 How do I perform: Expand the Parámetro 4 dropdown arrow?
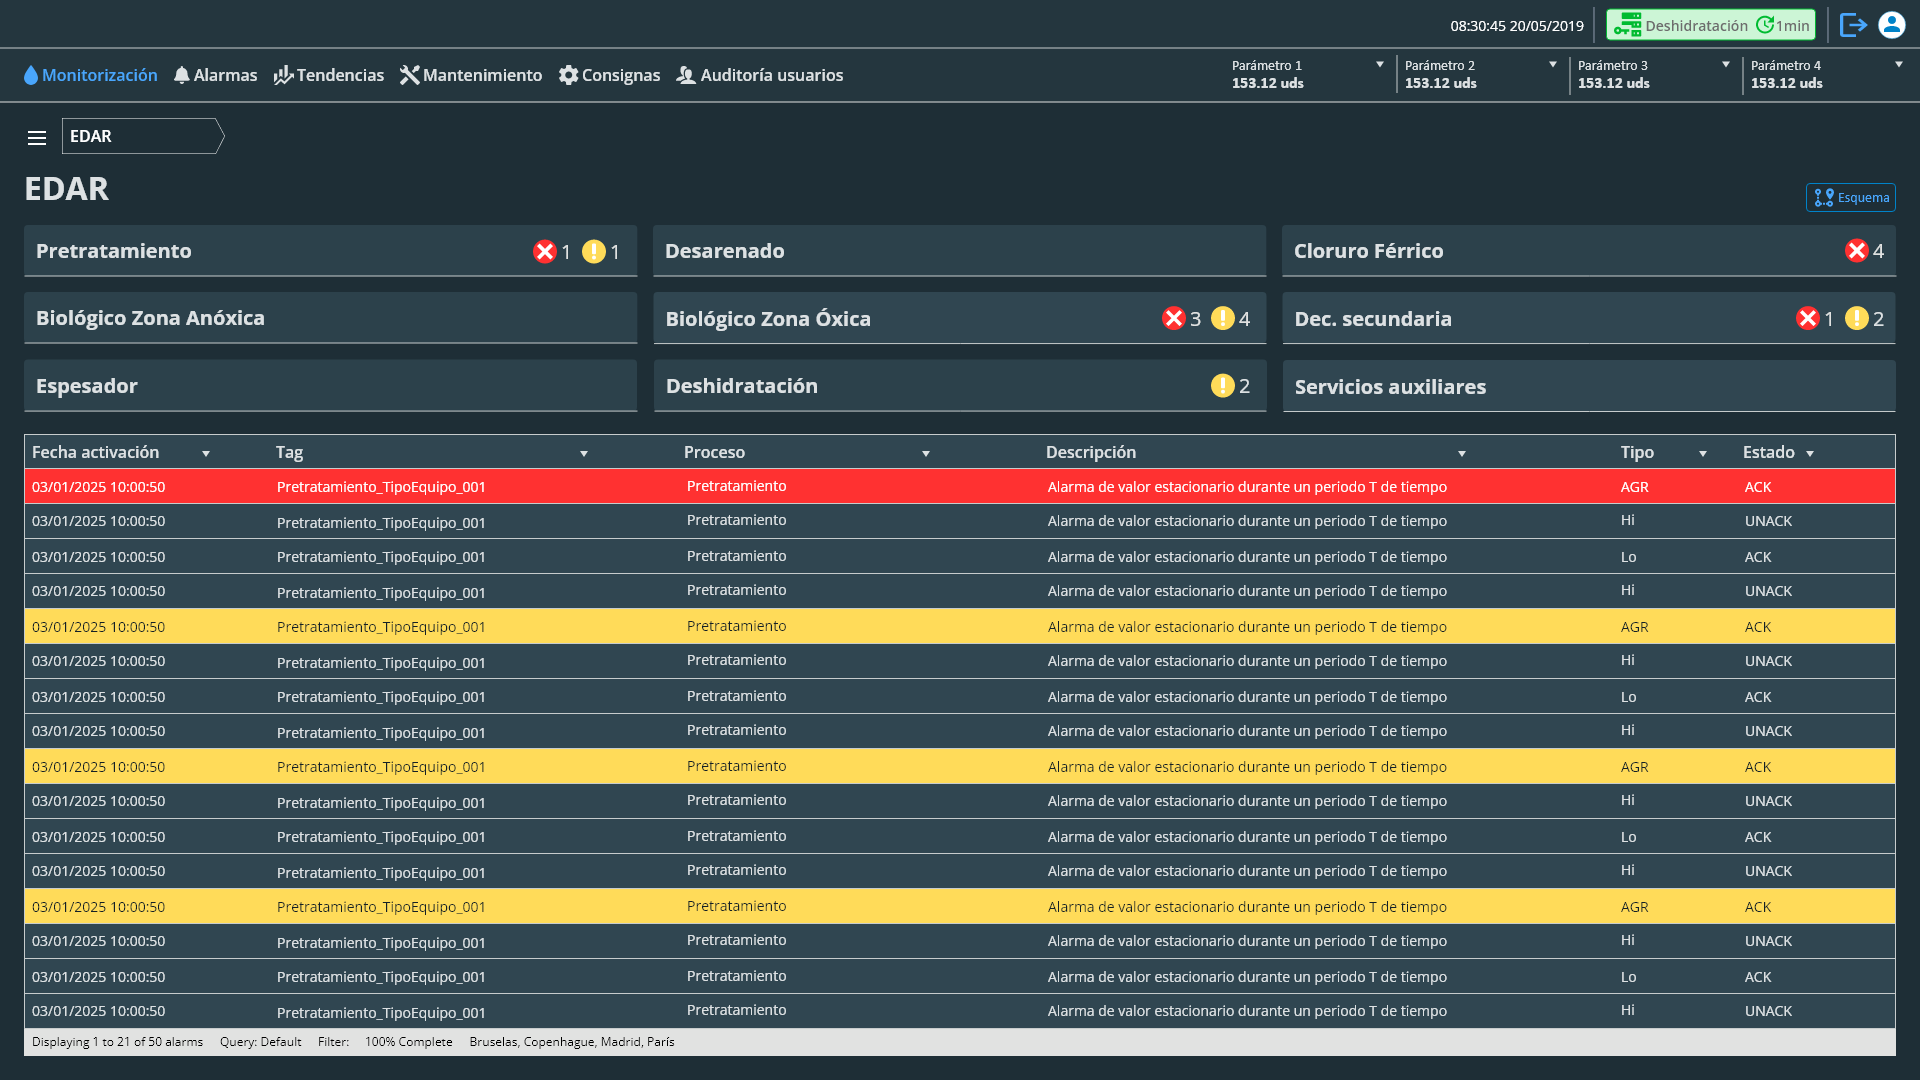[x=1898, y=65]
